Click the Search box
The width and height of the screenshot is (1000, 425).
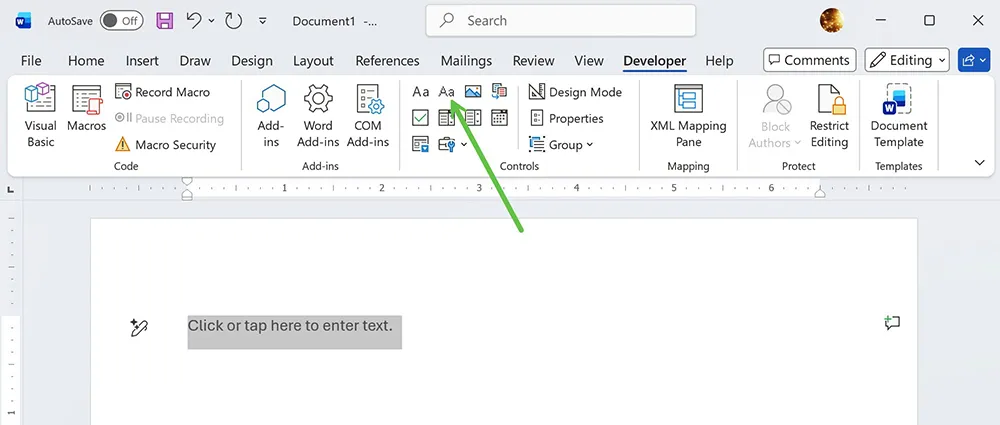point(561,21)
